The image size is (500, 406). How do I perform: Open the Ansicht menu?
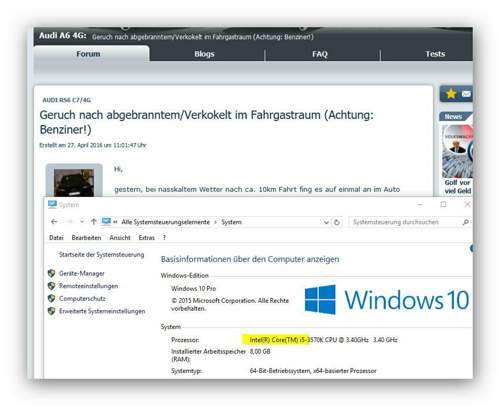(120, 238)
